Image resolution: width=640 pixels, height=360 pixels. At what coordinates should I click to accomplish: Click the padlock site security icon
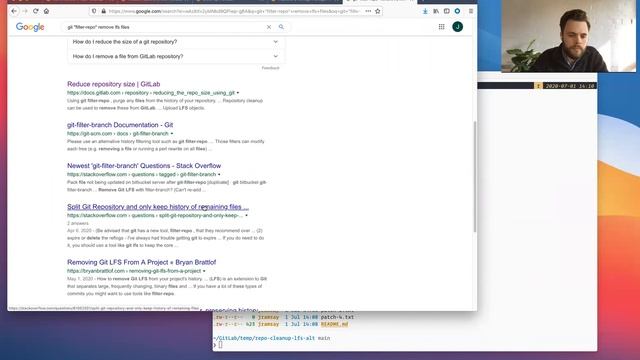click(103, 11)
